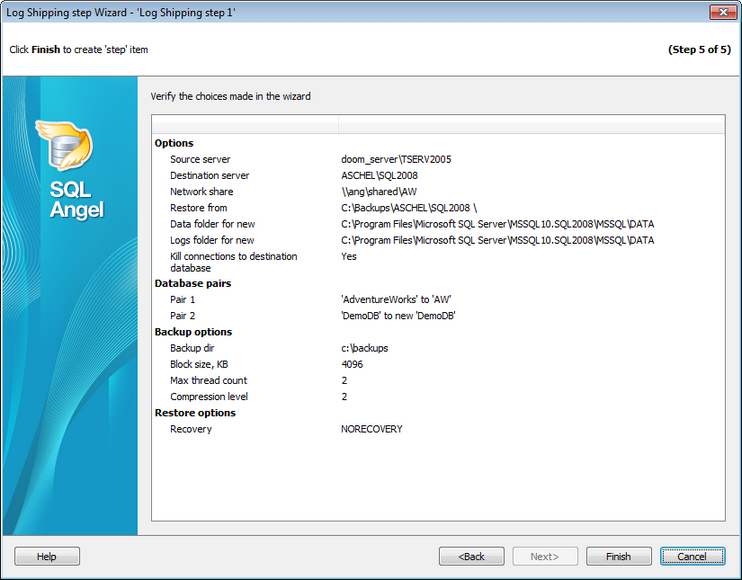742x580 pixels.
Task: Click the Network share row label
Action: (x=202, y=192)
